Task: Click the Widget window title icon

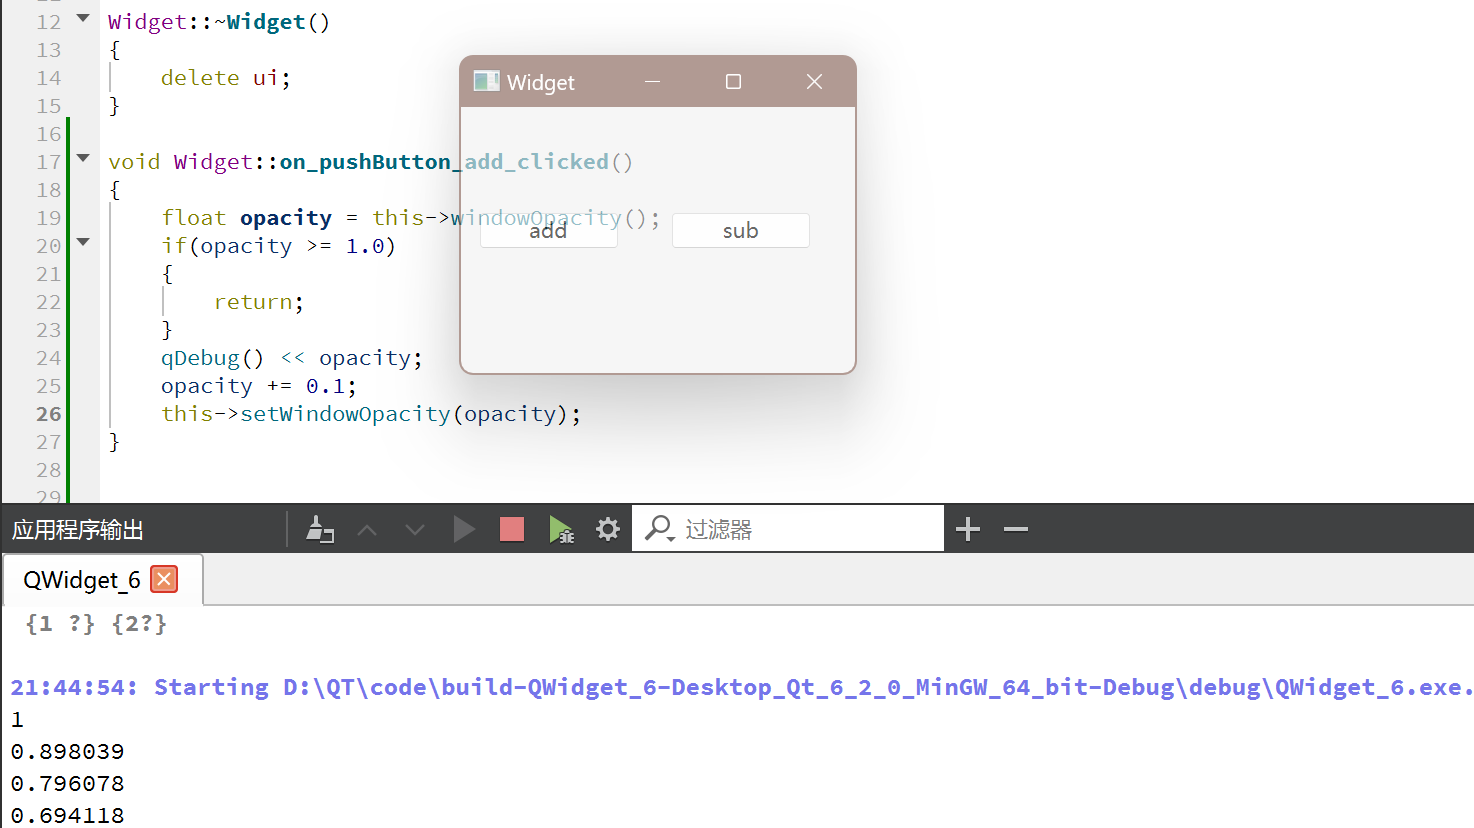Action: [486, 81]
